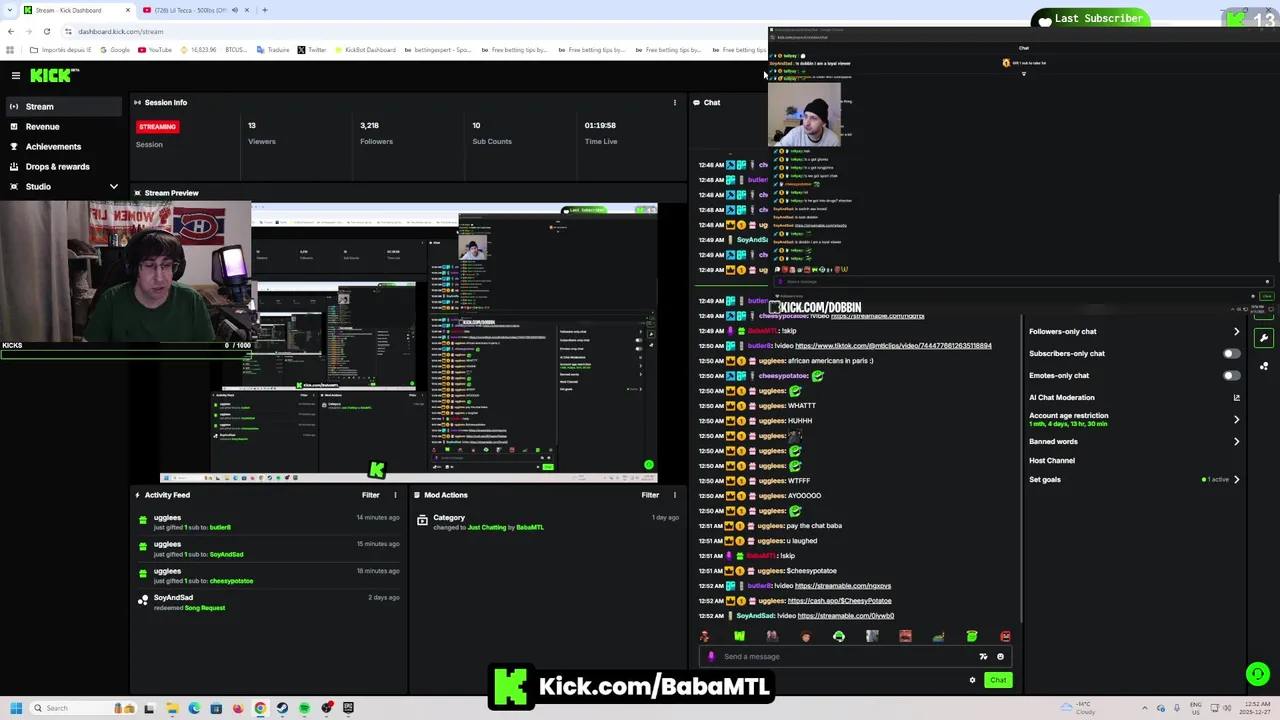Click the browser reload button
Image resolution: width=1280 pixels, height=720 pixels.
pyautogui.click(x=46, y=31)
